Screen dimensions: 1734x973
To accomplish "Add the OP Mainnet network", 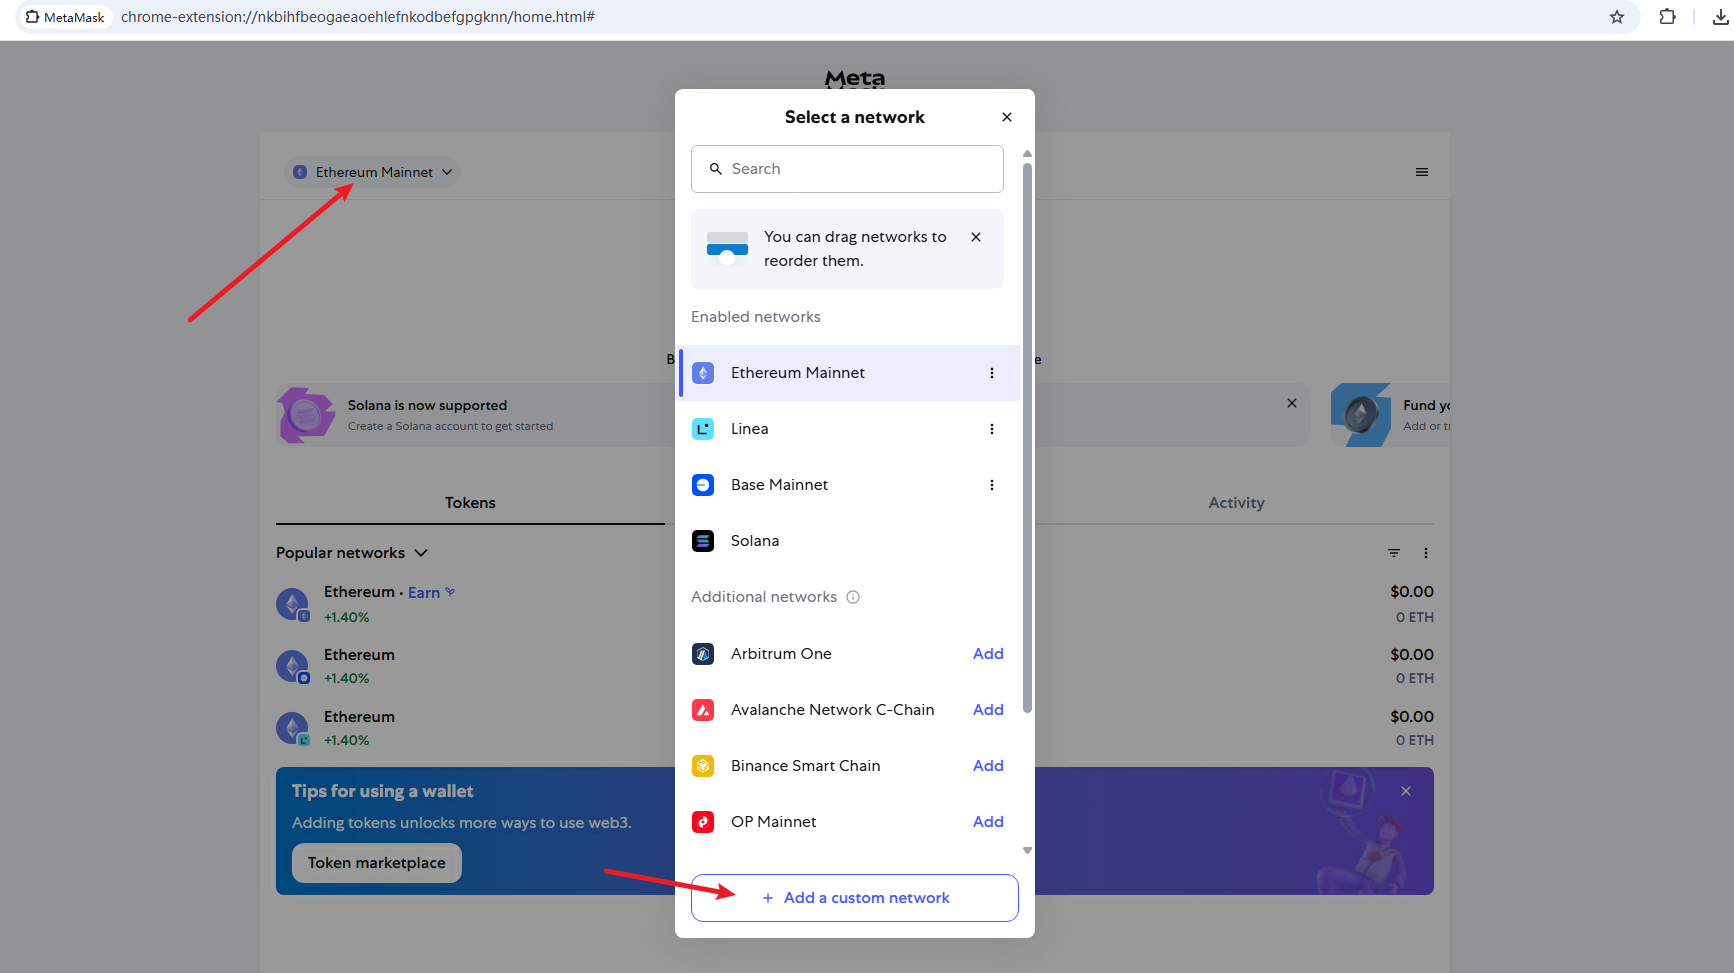I will (x=988, y=822).
